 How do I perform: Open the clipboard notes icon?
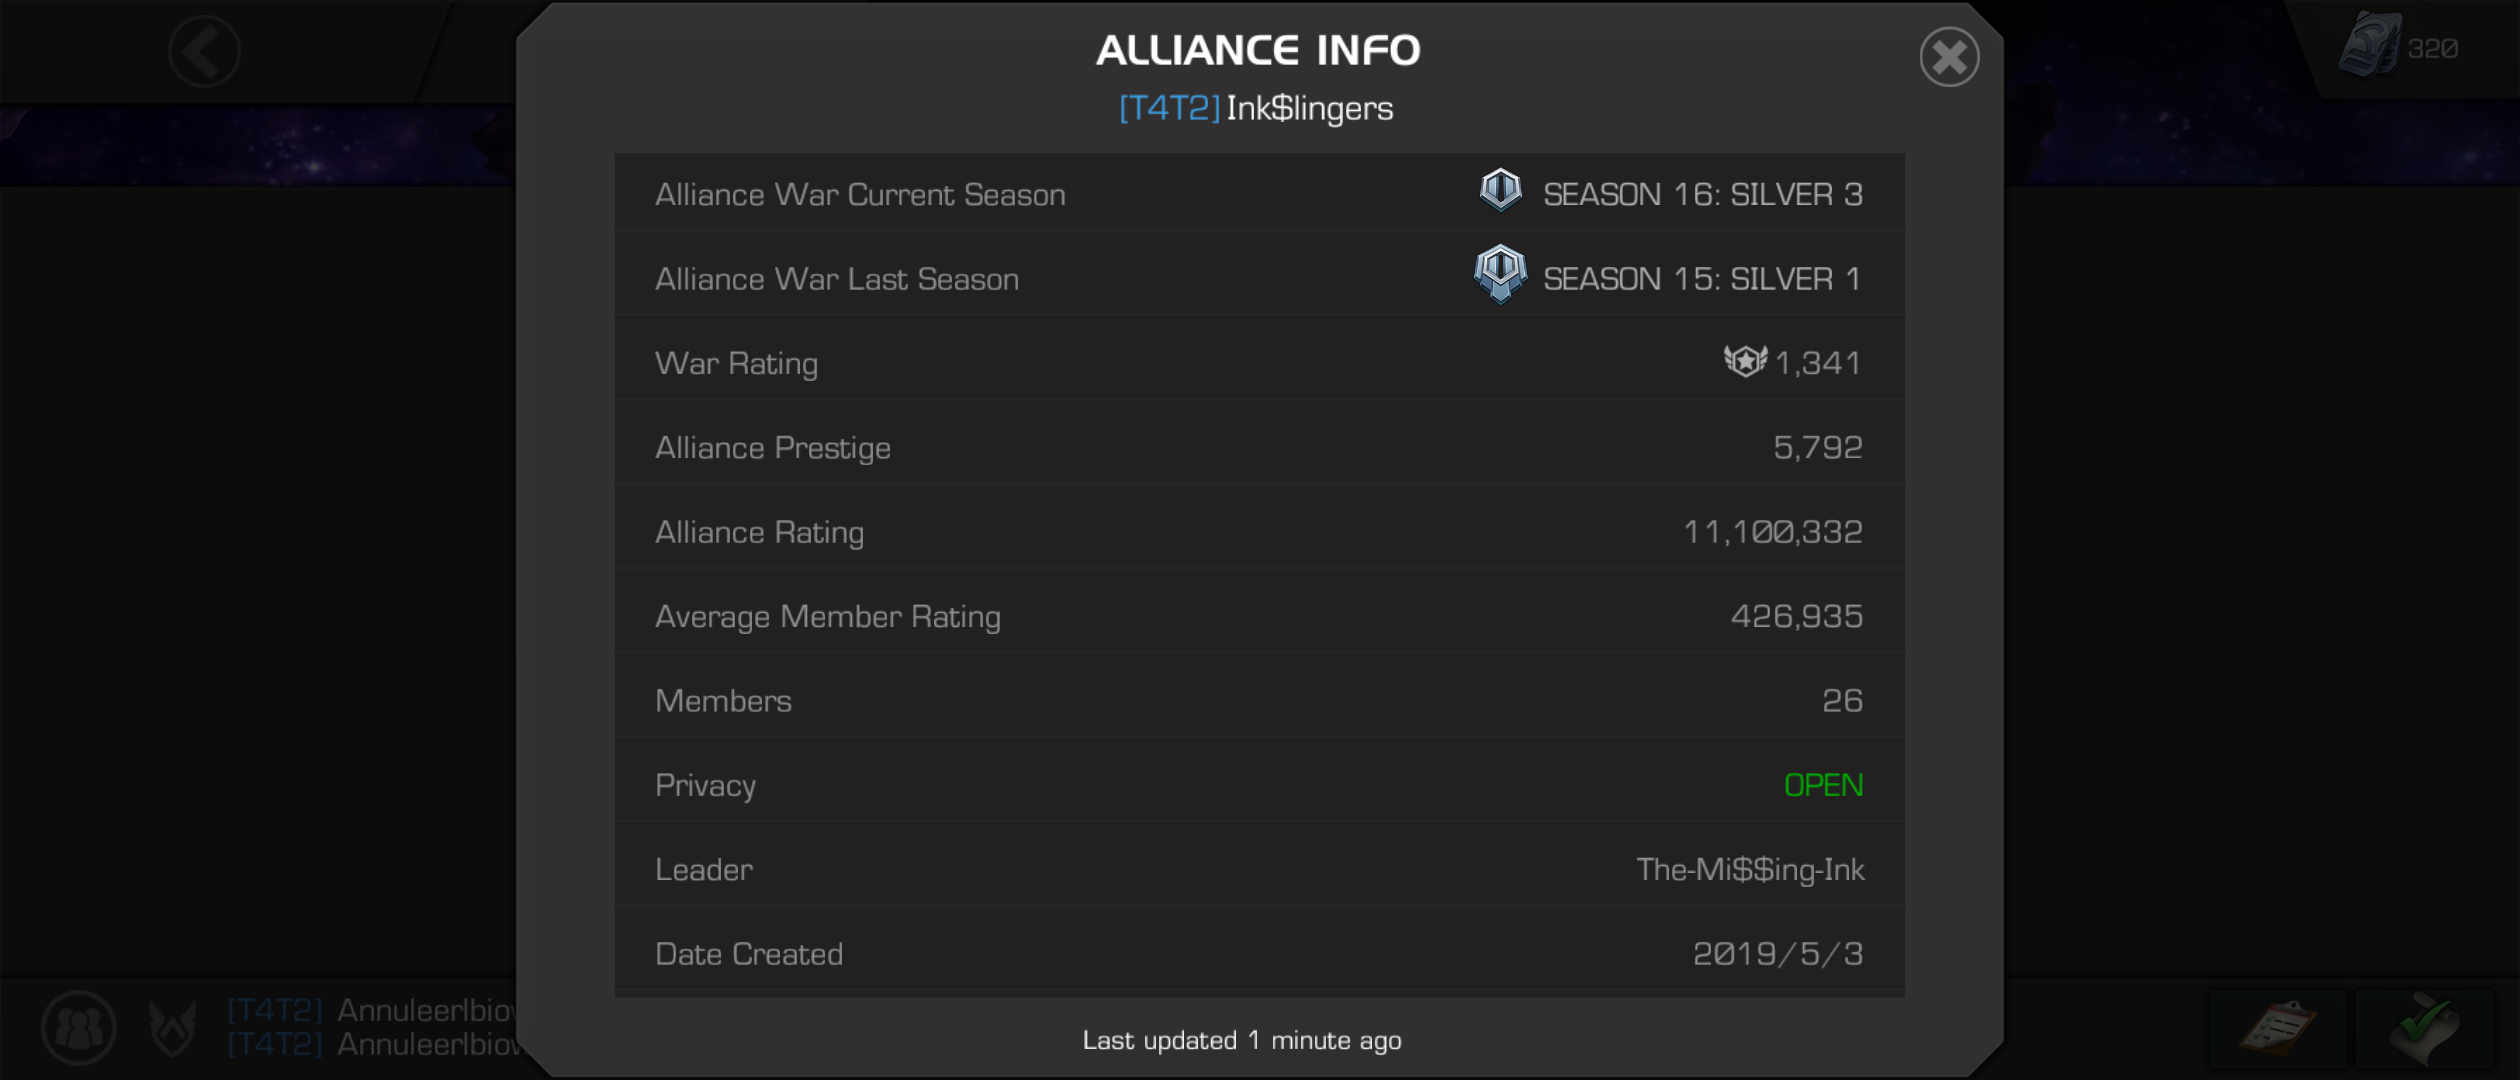(2277, 1028)
